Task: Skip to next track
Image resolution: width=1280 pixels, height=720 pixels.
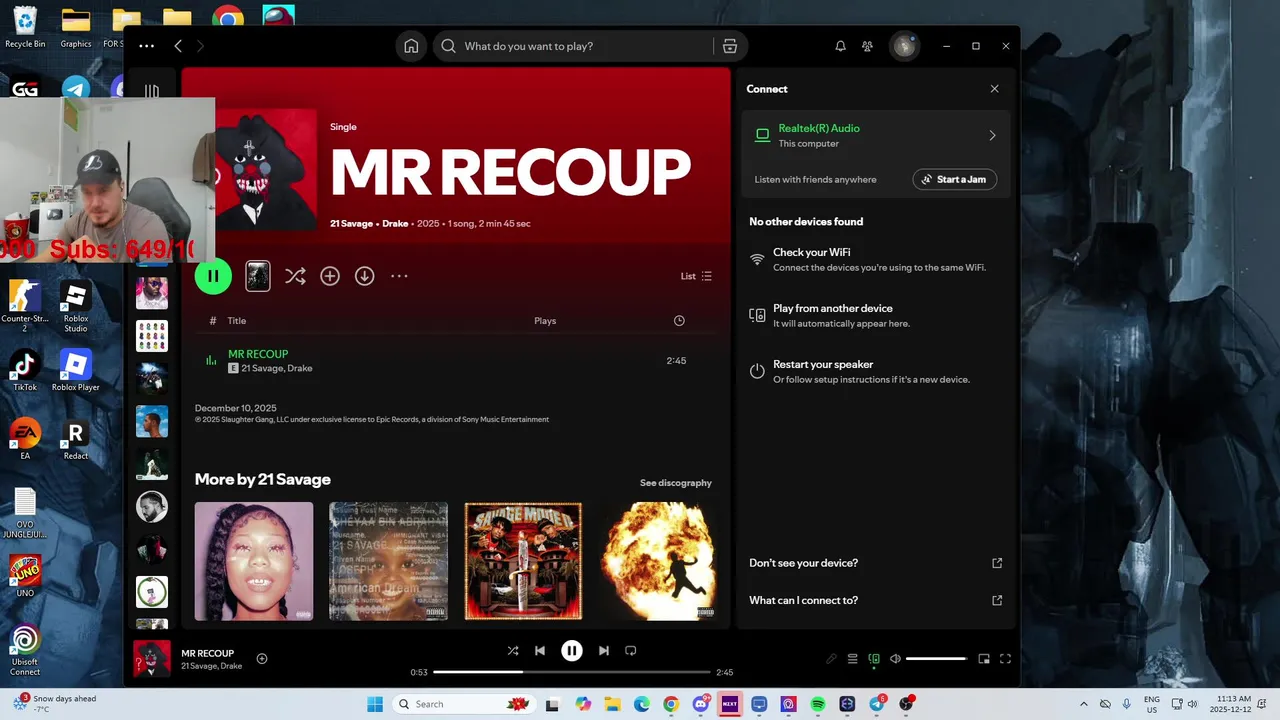Action: pos(603,650)
